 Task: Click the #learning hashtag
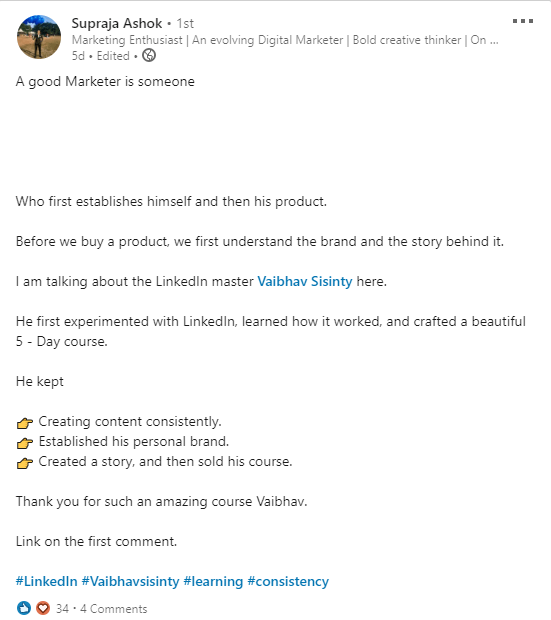213,581
